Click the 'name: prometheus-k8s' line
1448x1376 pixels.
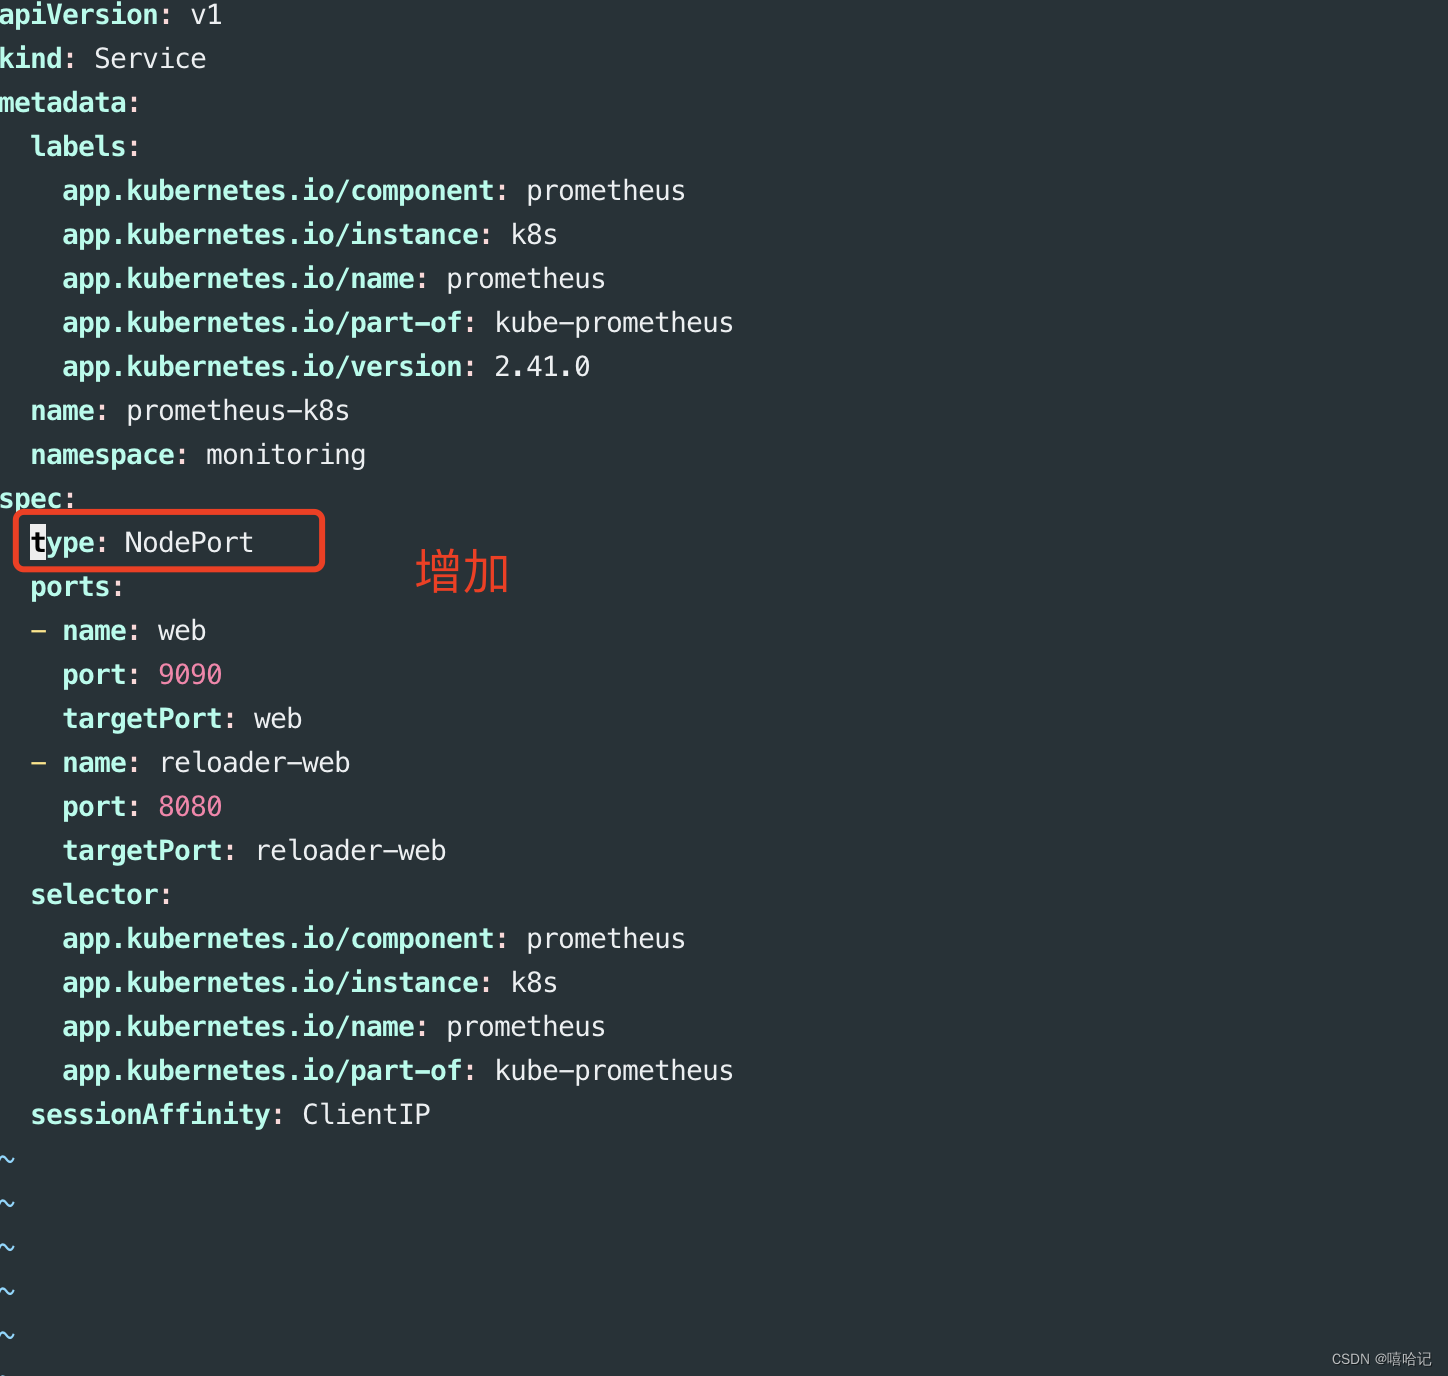tap(190, 411)
